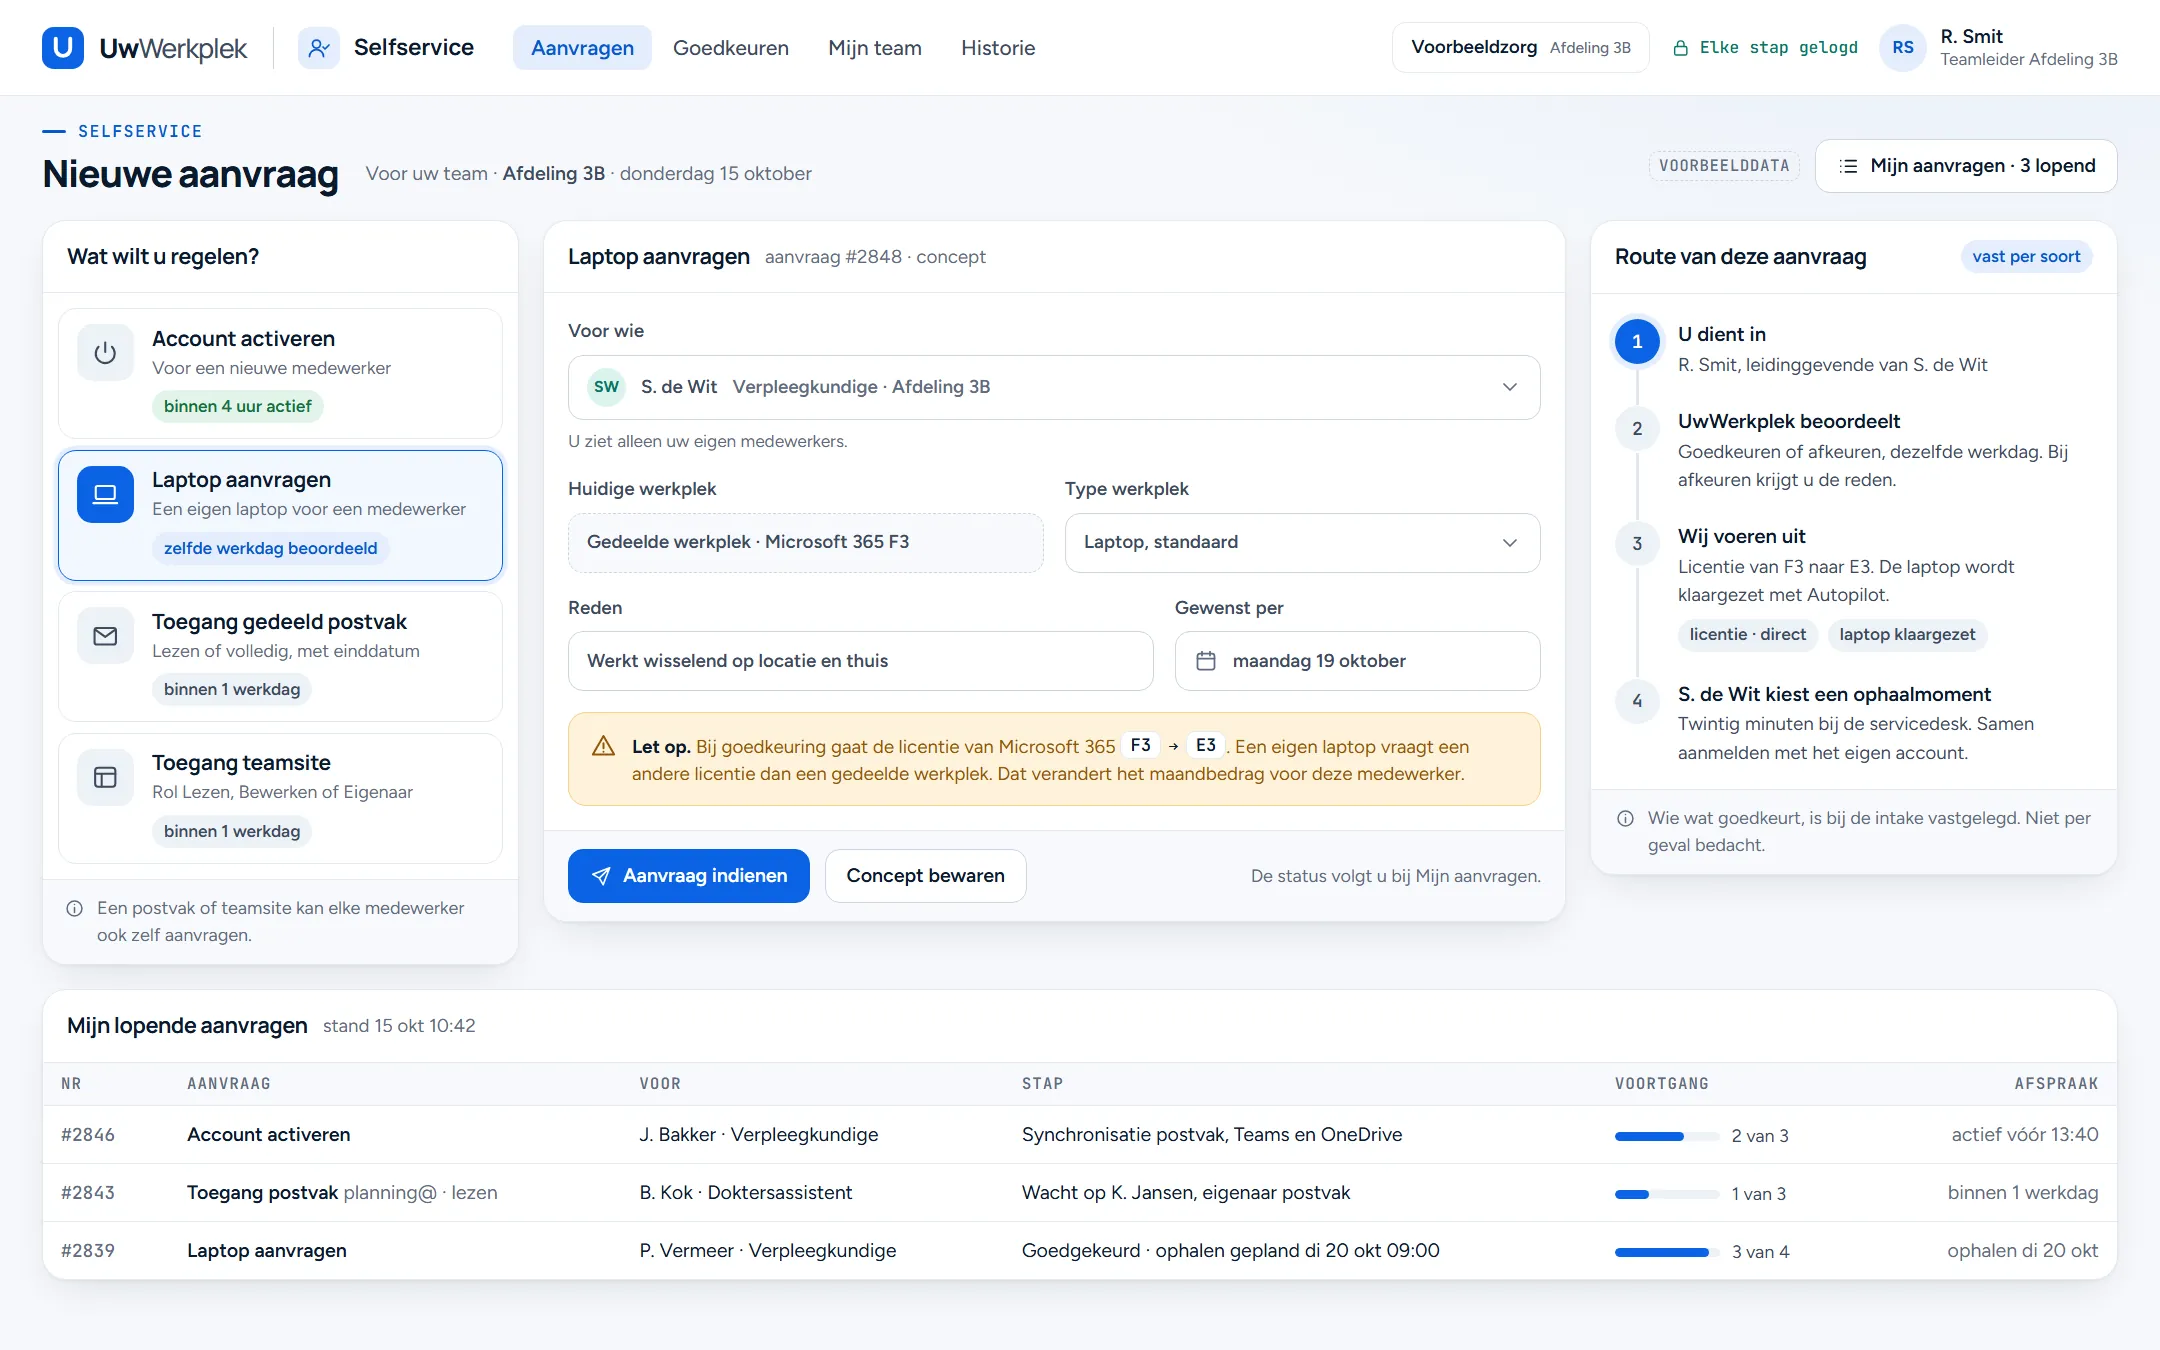2160x1350 pixels.
Task: Click the layout icon for Toegang teamsite
Action: click(105, 777)
